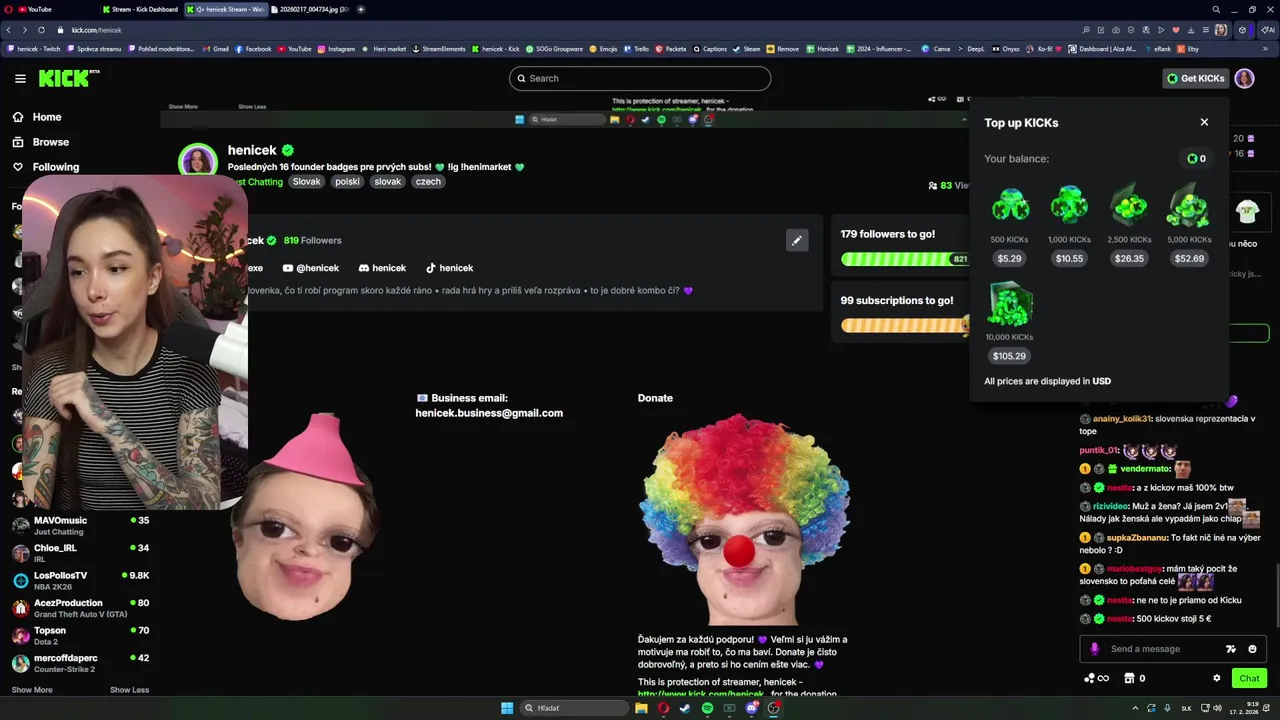Viewport: 1280px width, 720px height.
Task: Open Topson channel in sidebar
Action: 82,635
